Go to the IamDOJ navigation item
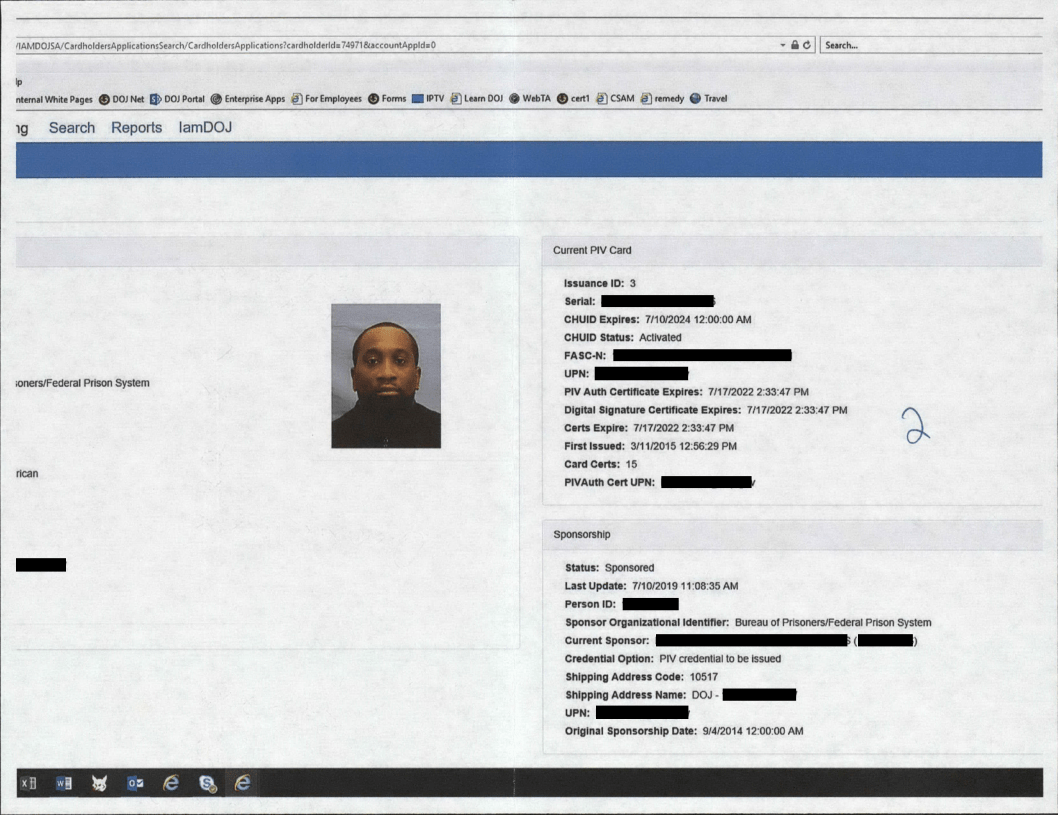The width and height of the screenshot is (1058, 815). click(205, 128)
